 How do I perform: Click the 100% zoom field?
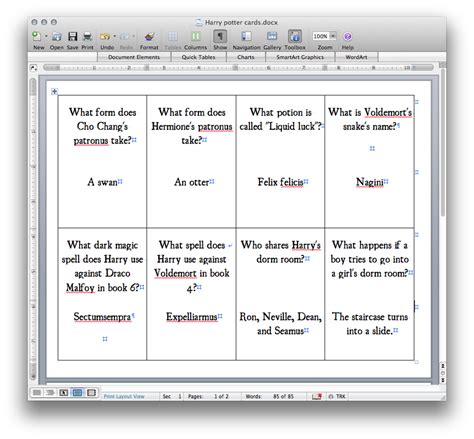click(x=321, y=36)
